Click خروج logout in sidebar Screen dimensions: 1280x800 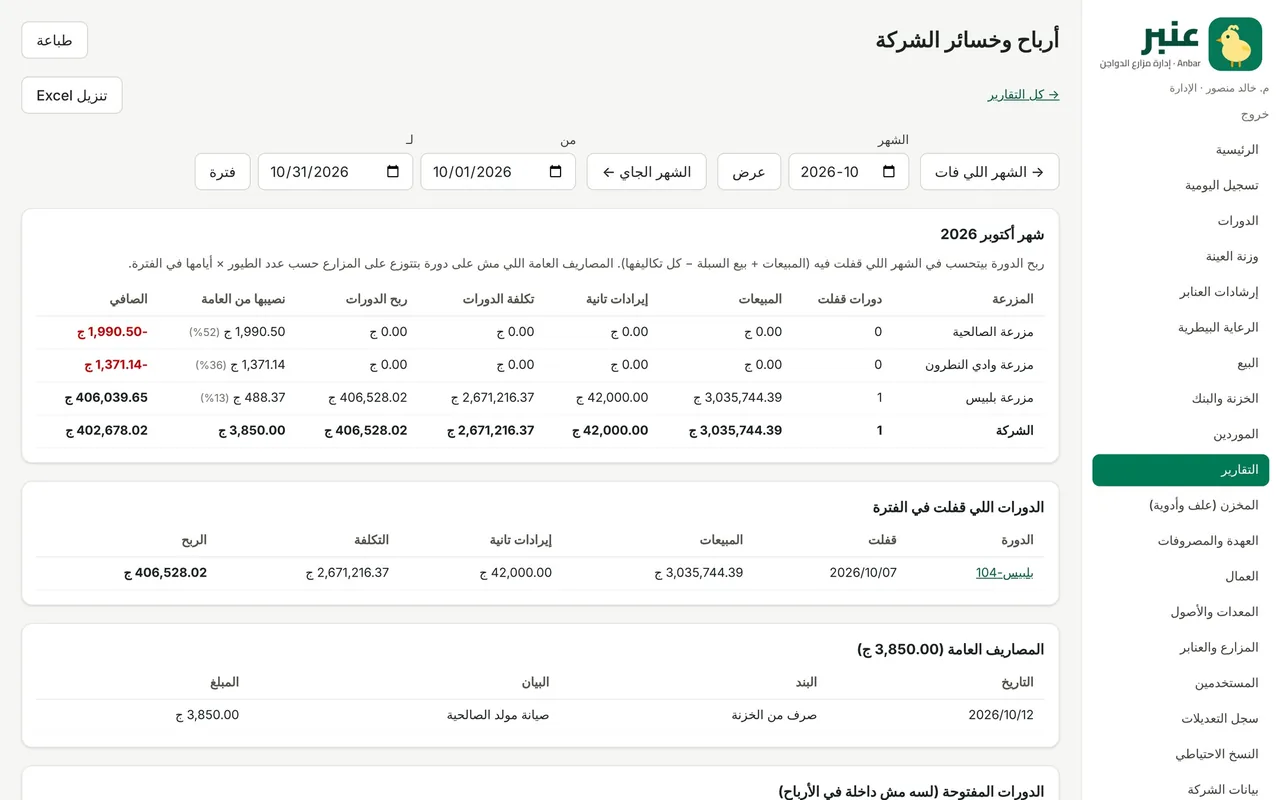tap(1255, 114)
